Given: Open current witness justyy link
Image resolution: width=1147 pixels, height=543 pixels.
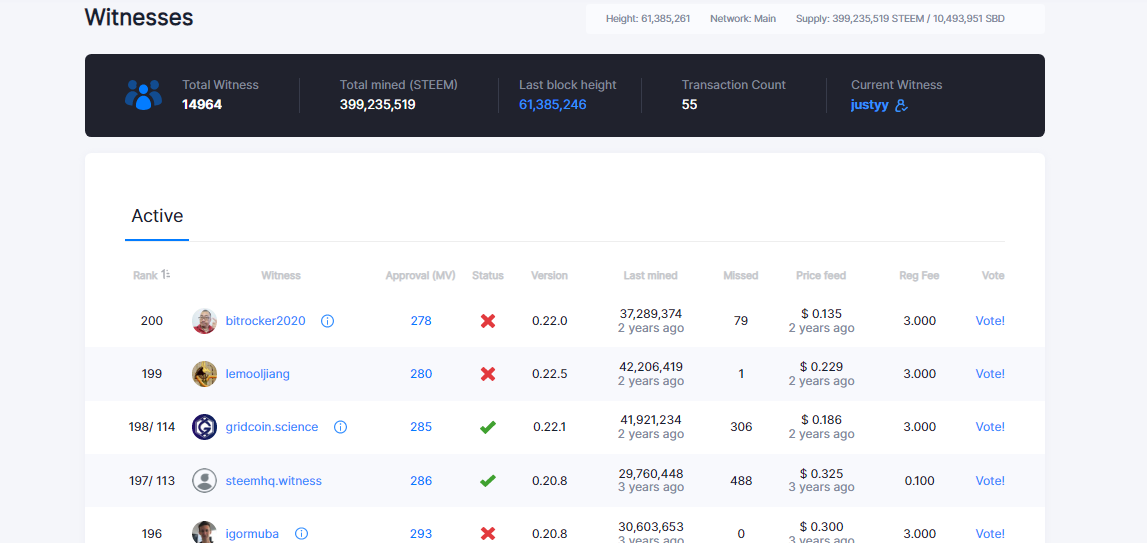Looking at the screenshot, I should click(x=870, y=105).
